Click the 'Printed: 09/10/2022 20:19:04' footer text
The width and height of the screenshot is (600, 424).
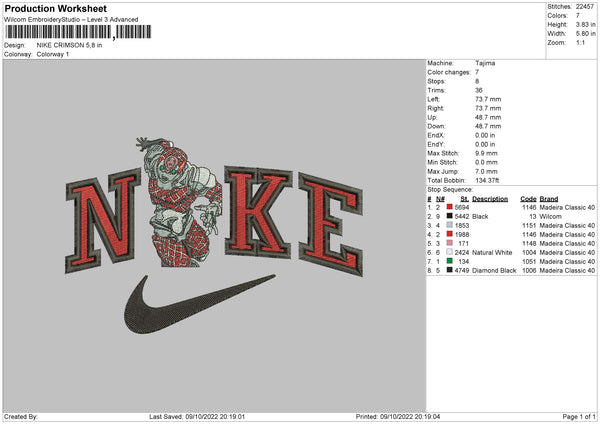click(x=398, y=416)
